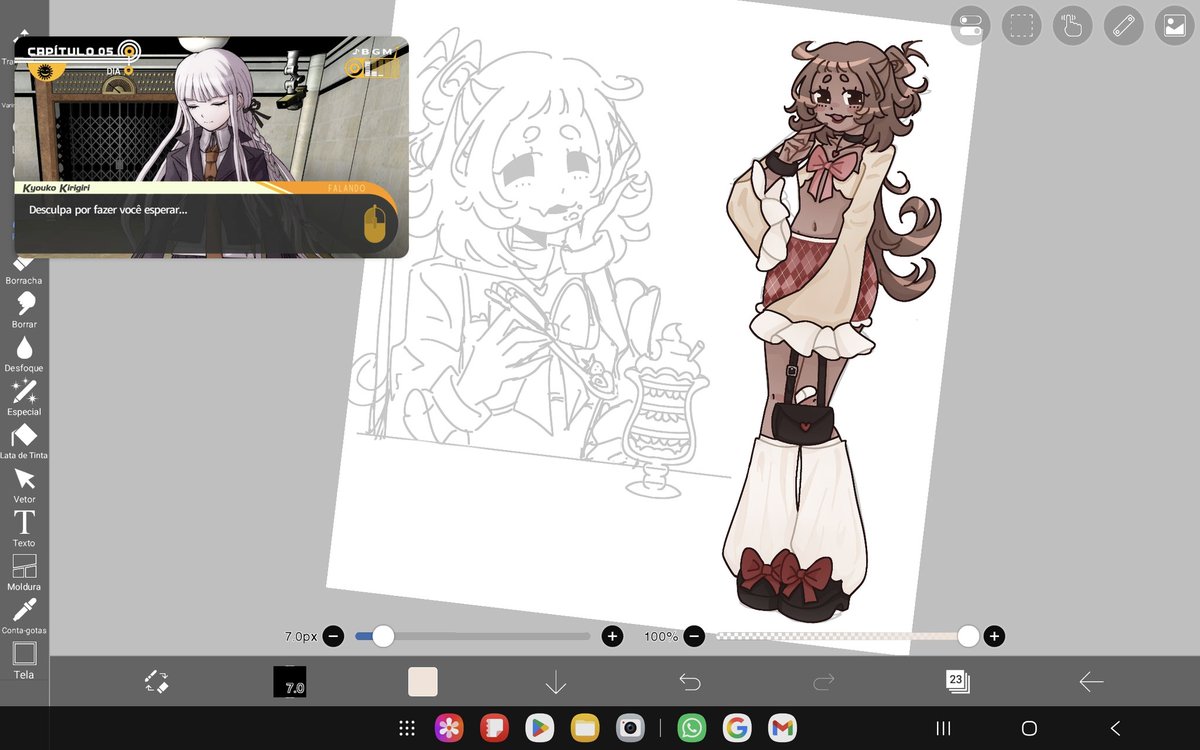Open the beige current color swatch
Viewport: 1200px width, 750px height.
pyautogui.click(x=423, y=682)
